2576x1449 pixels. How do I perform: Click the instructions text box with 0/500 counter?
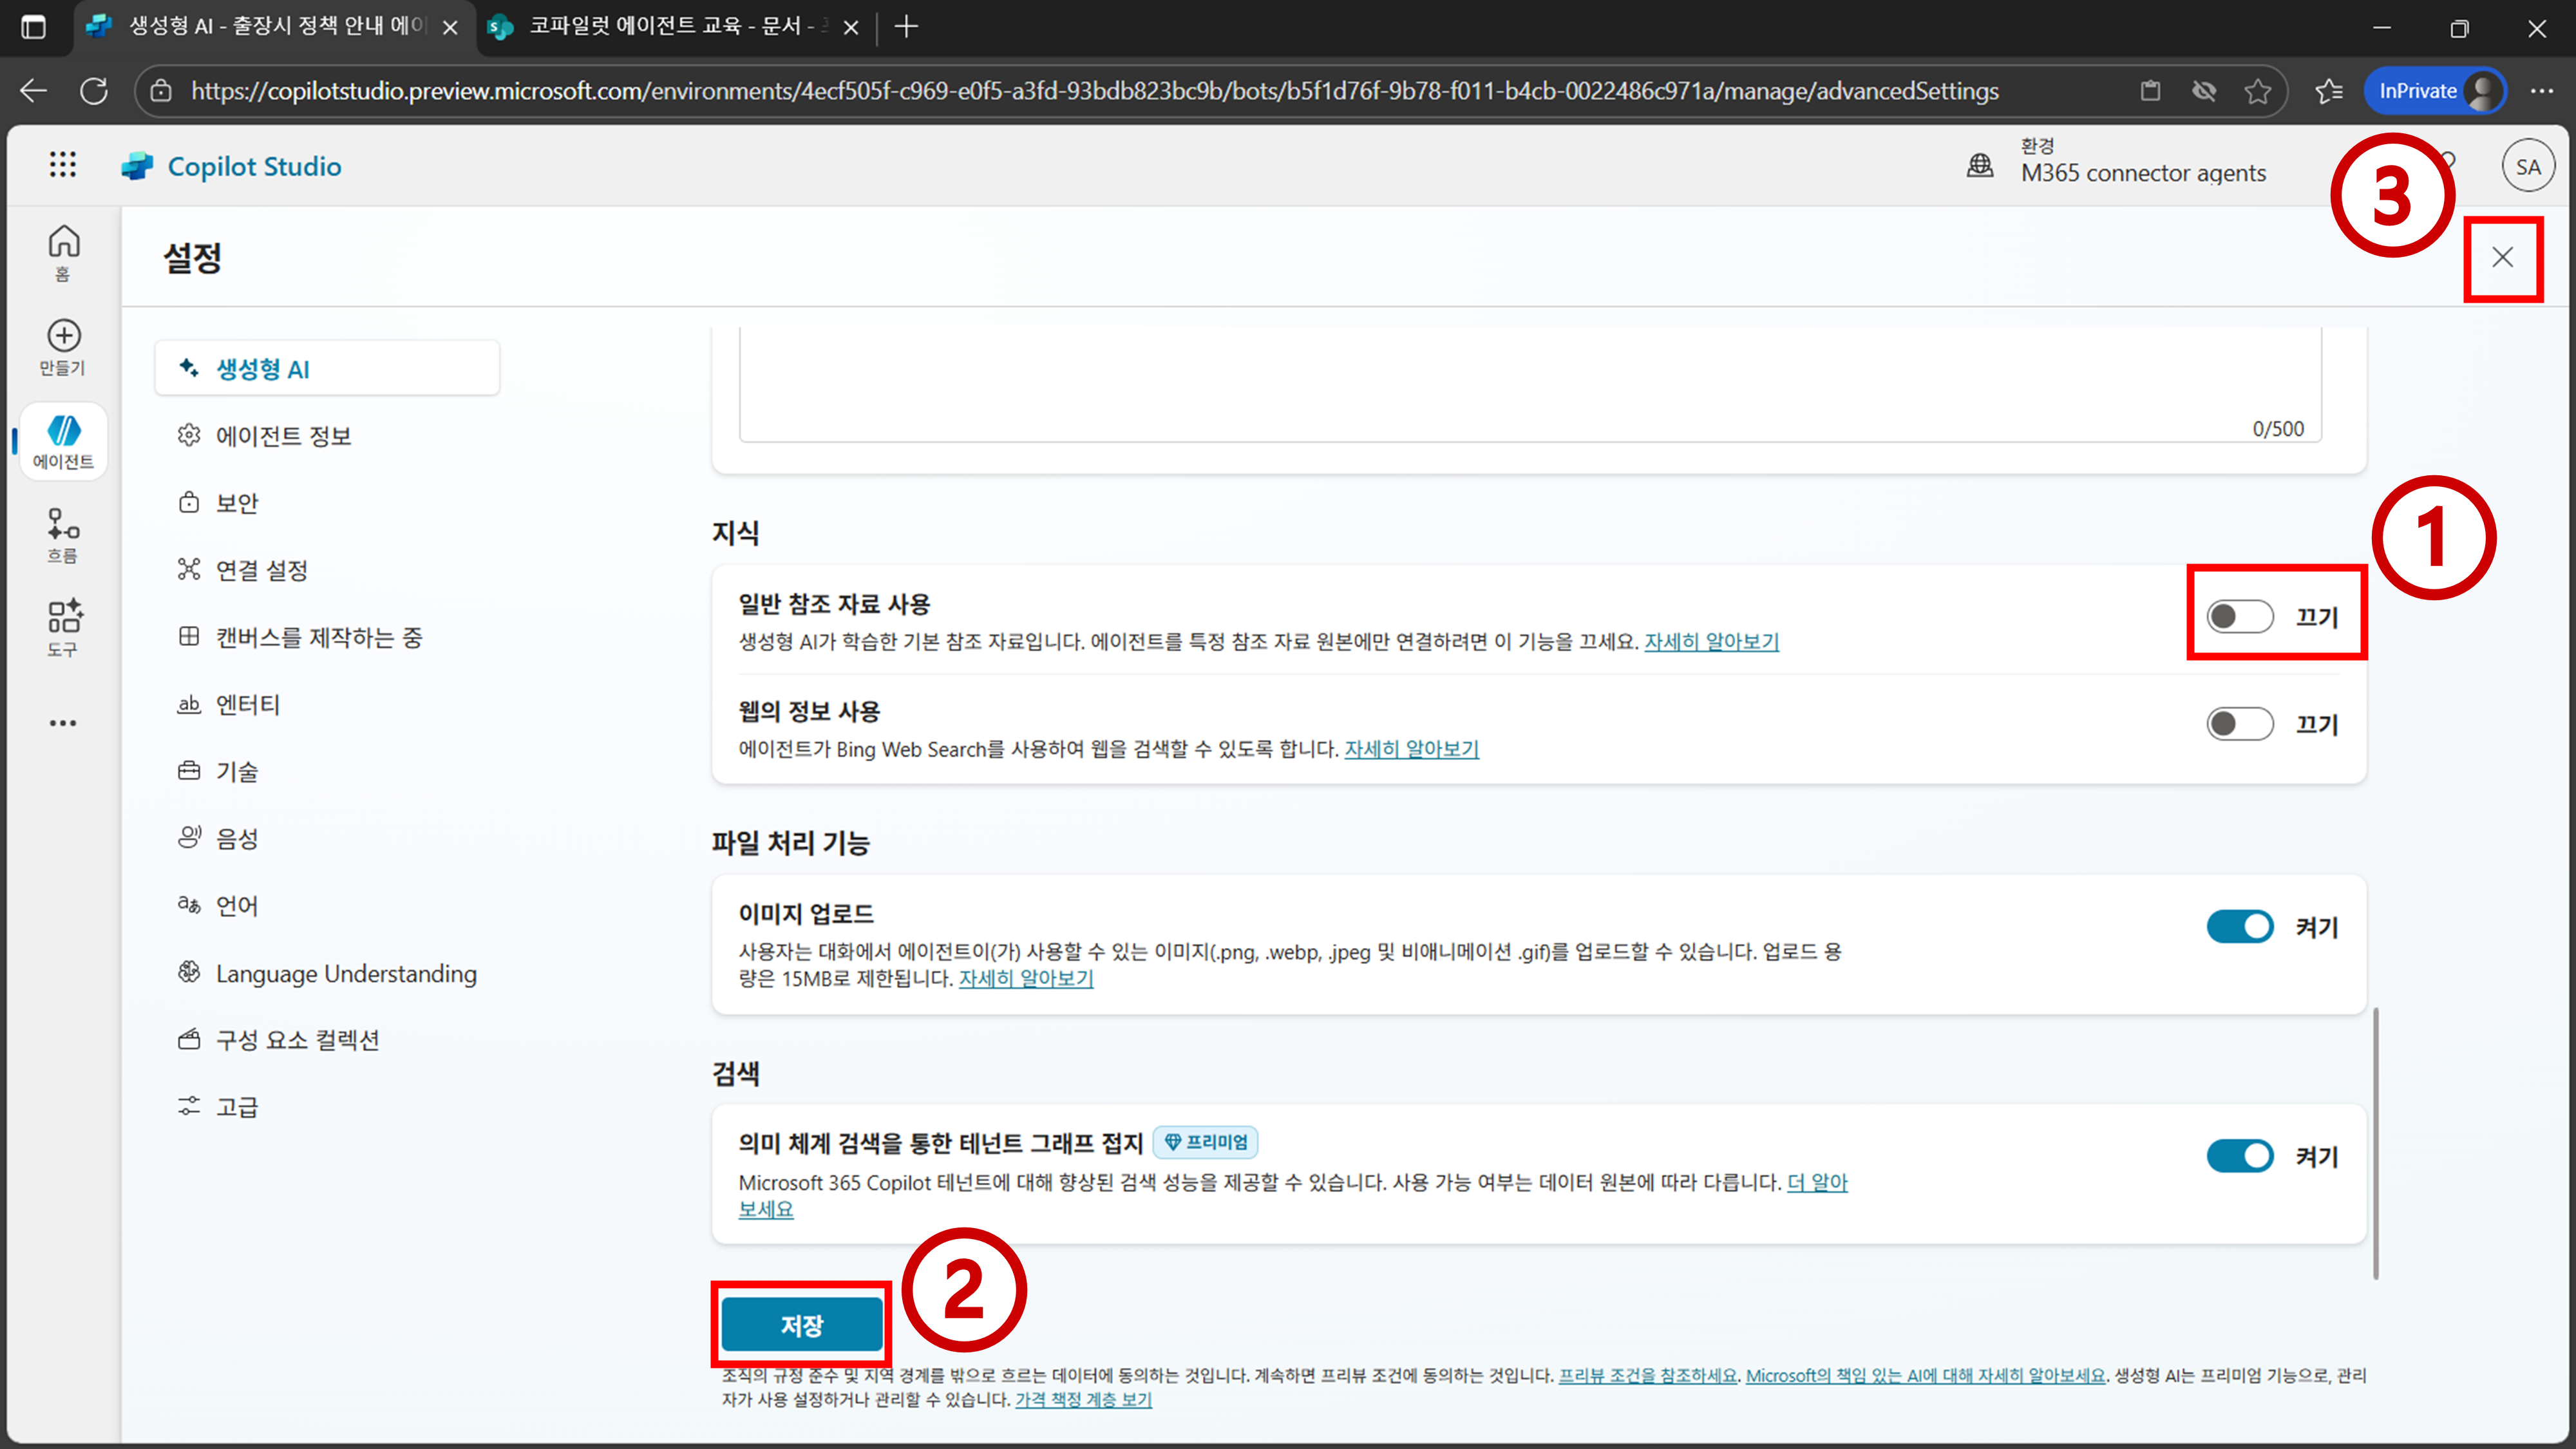[1530, 385]
